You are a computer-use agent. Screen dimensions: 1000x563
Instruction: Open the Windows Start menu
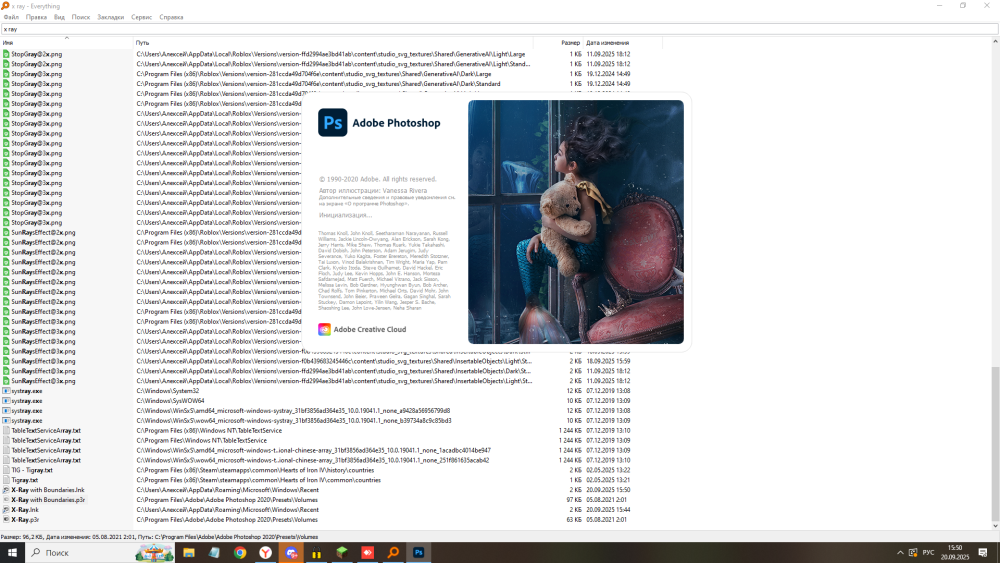point(12,553)
